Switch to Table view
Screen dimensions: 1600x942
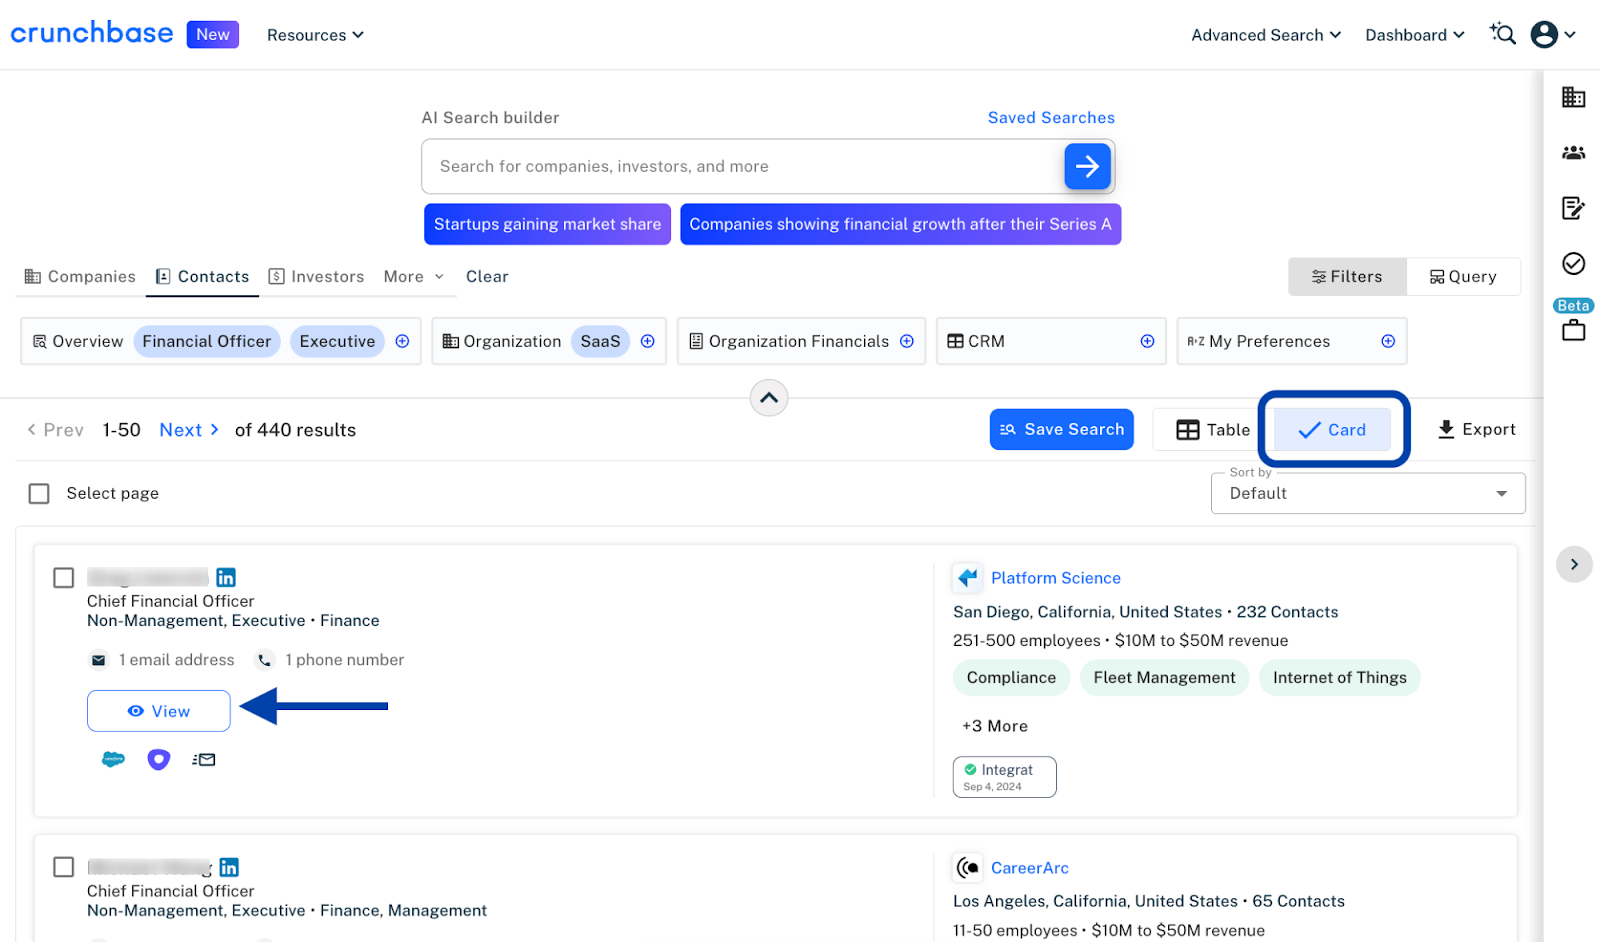(x=1213, y=430)
